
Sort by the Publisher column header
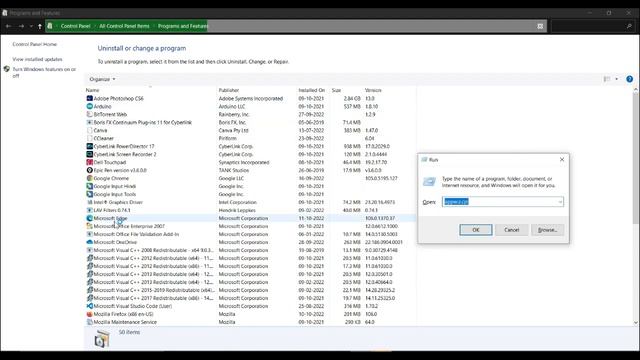pyautogui.click(x=229, y=90)
